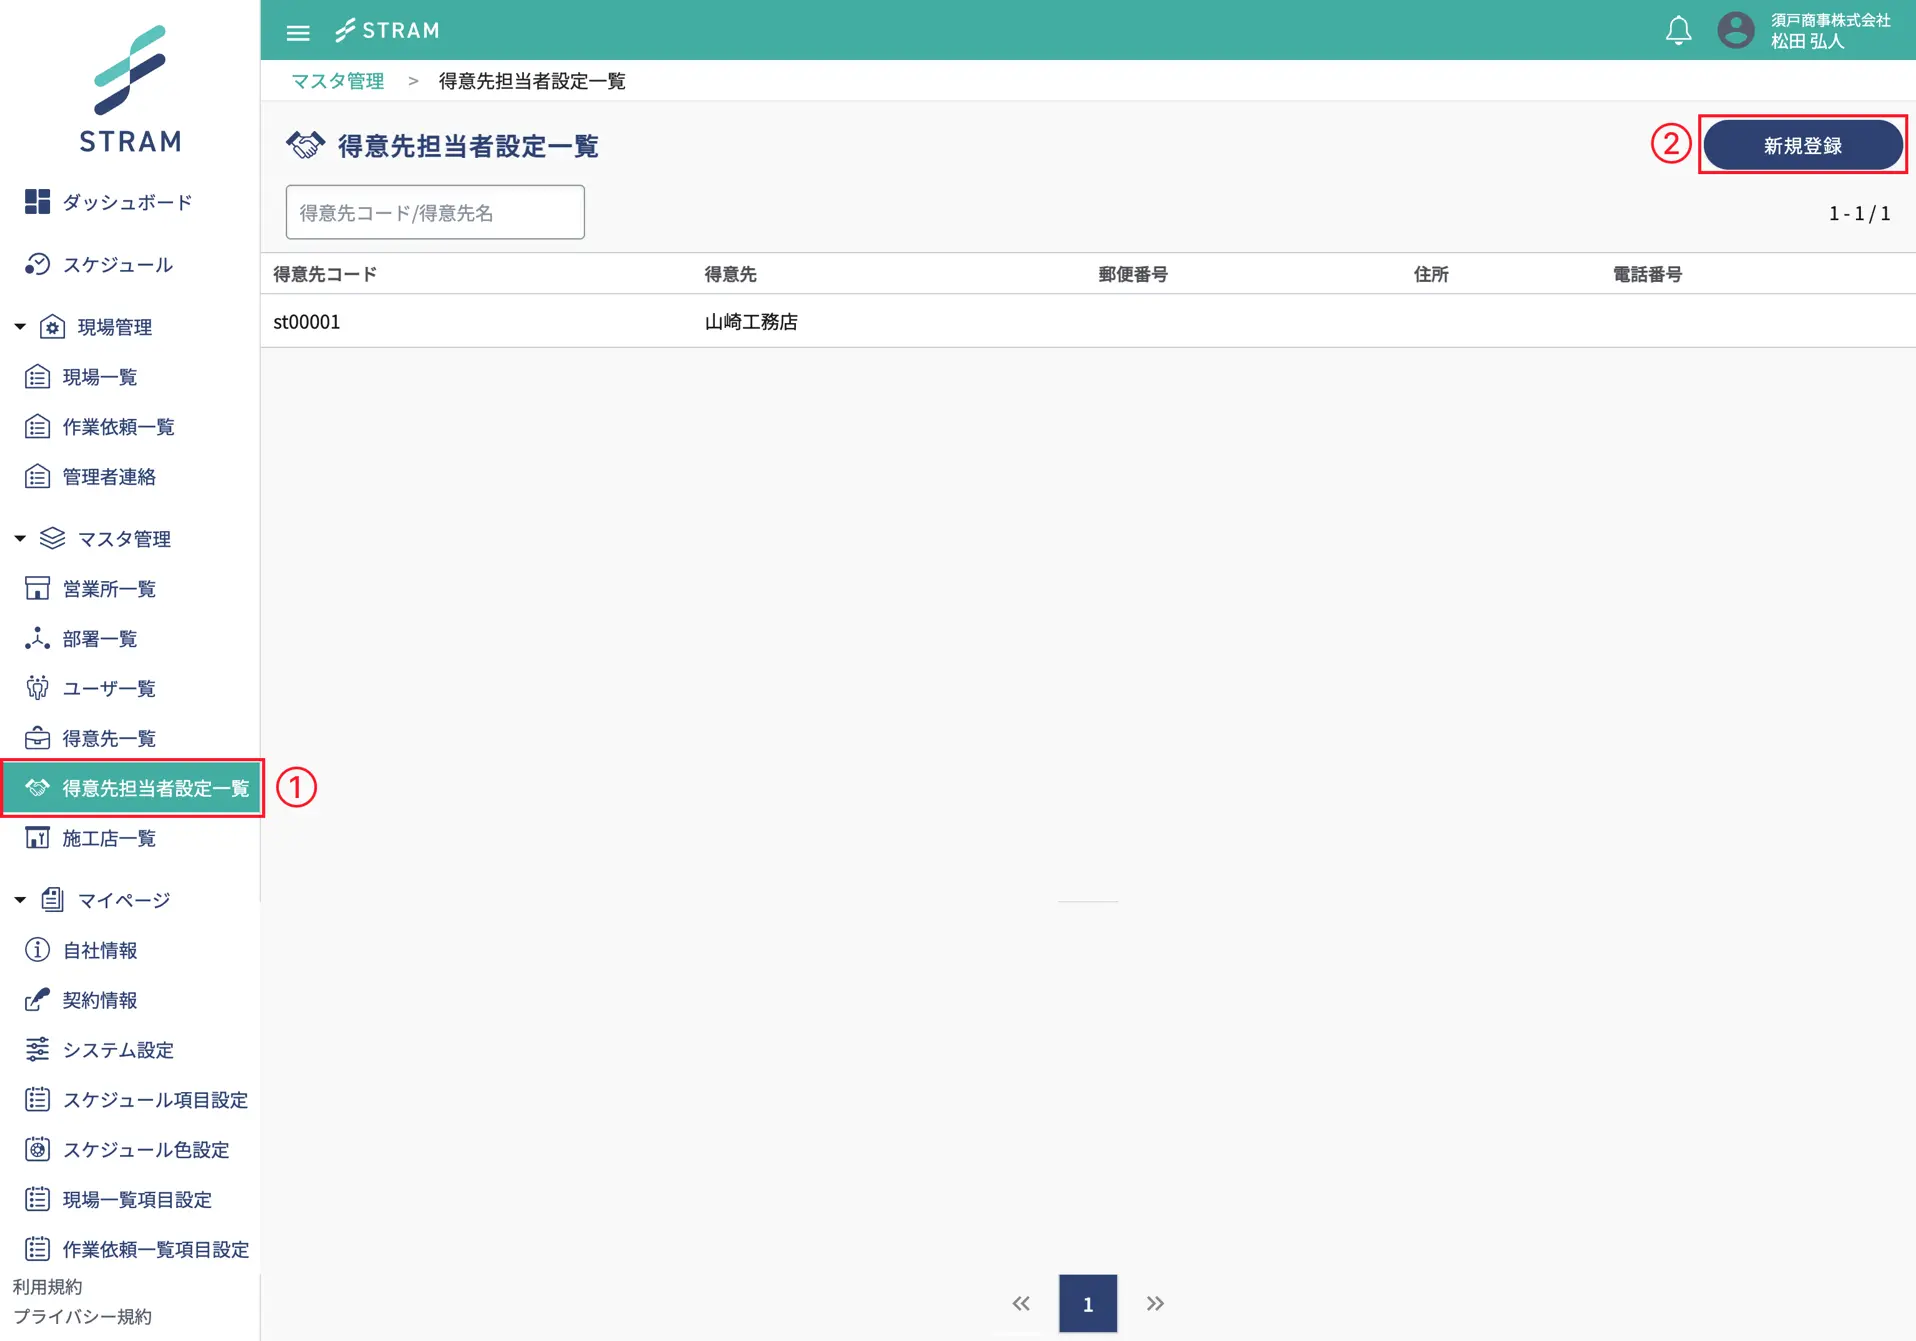
Task: Collapse the 現場管理 section arrow
Action: coord(20,327)
